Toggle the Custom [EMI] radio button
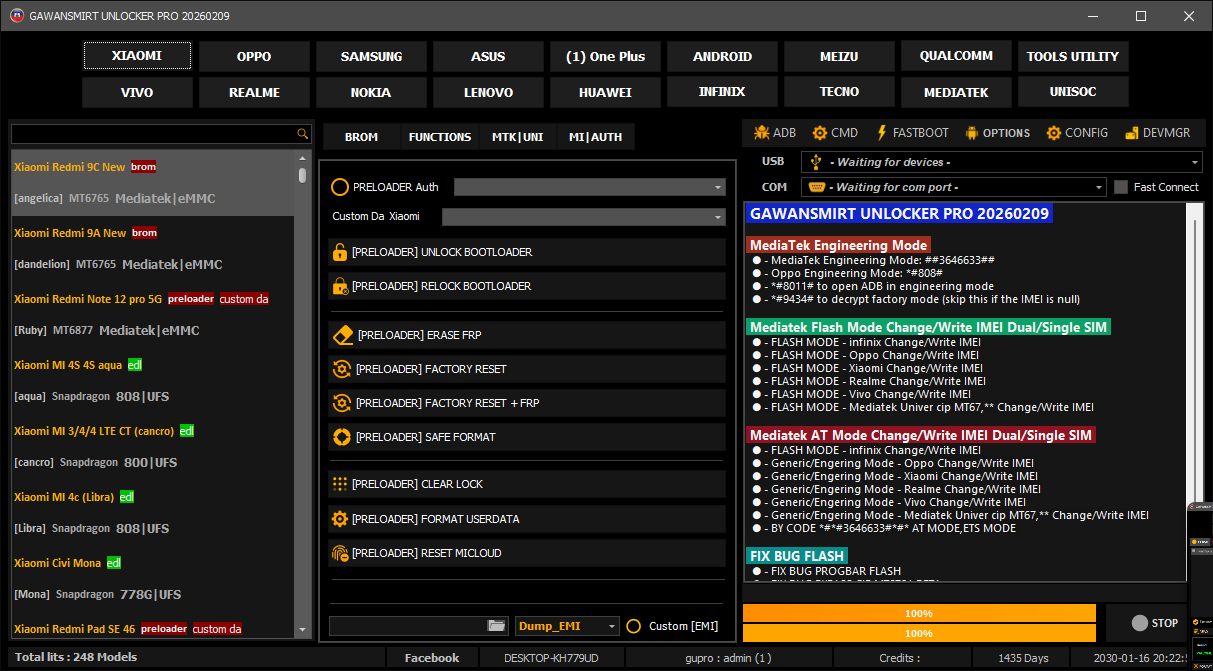Screen dimensions: 1213x671 point(633,626)
